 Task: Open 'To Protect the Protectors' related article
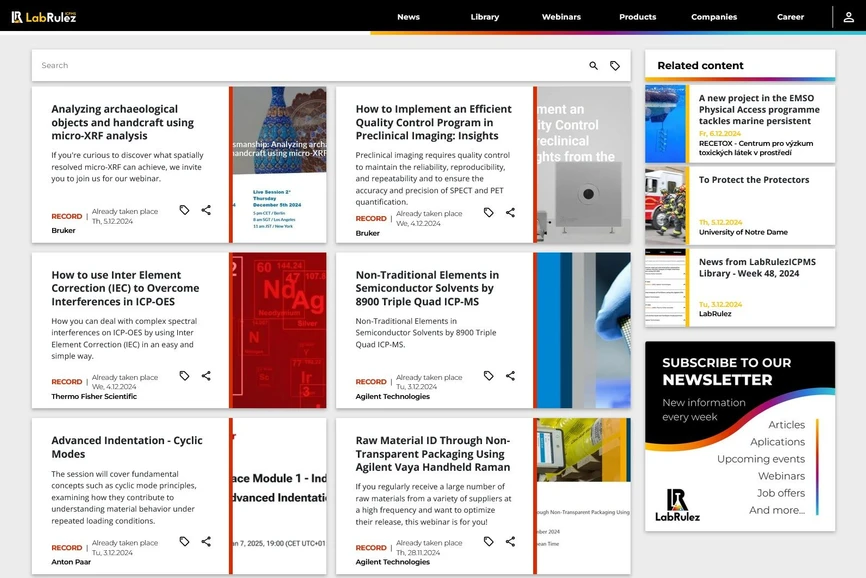point(754,180)
